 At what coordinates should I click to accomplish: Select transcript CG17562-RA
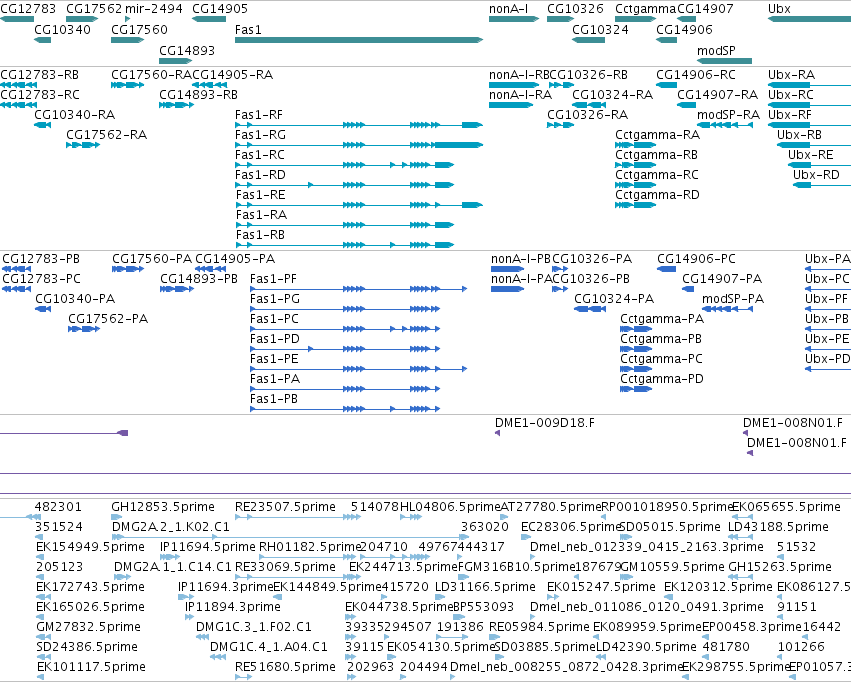[x=106, y=135]
